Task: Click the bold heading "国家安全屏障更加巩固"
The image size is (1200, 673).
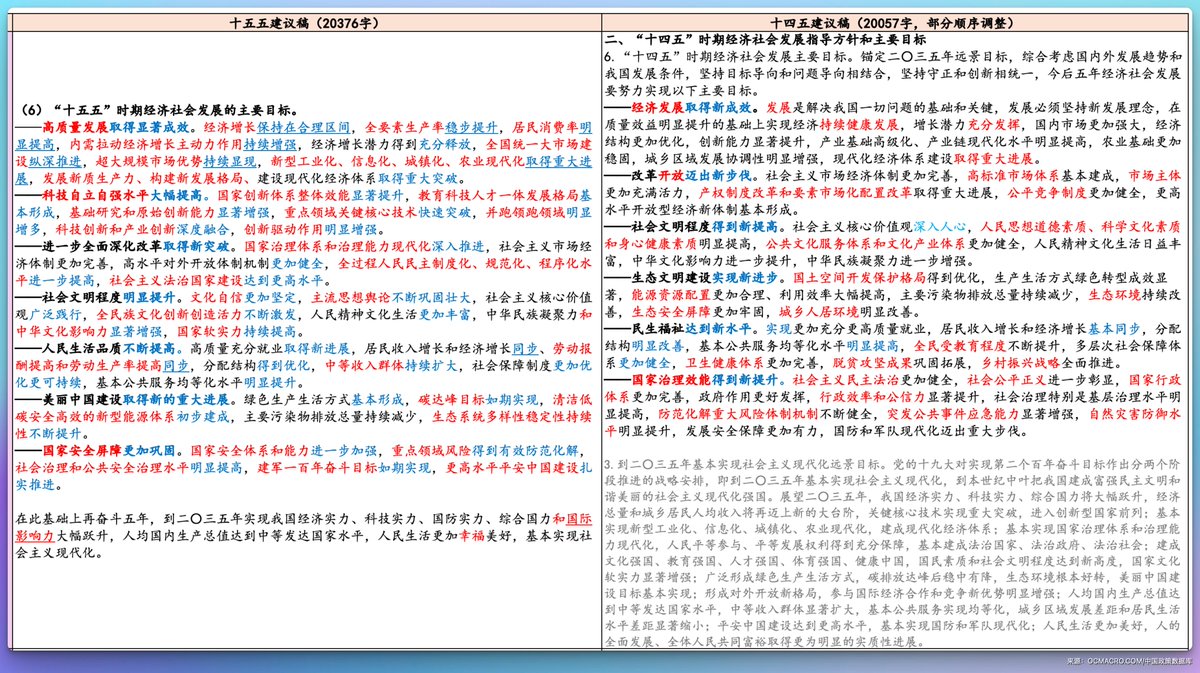Action: pyautogui.click(x=108, y=450)
